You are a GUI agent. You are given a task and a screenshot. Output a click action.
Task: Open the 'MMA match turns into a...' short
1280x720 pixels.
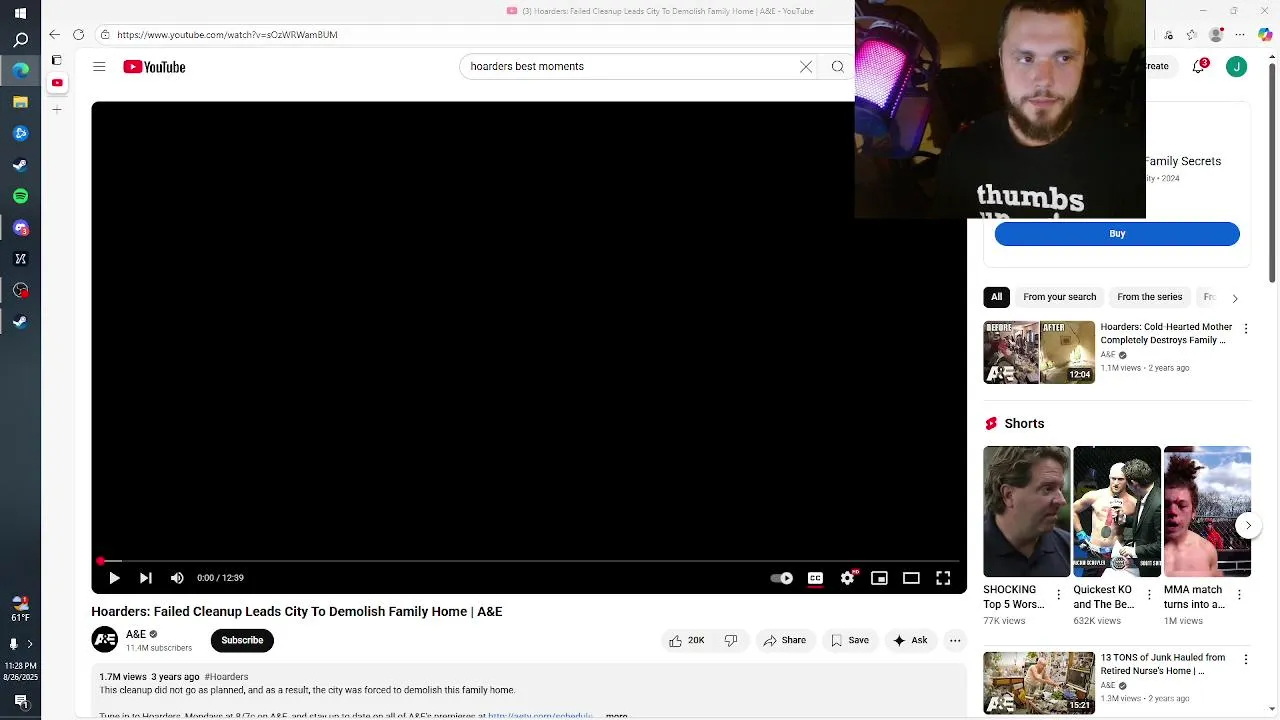(1206, 511)
